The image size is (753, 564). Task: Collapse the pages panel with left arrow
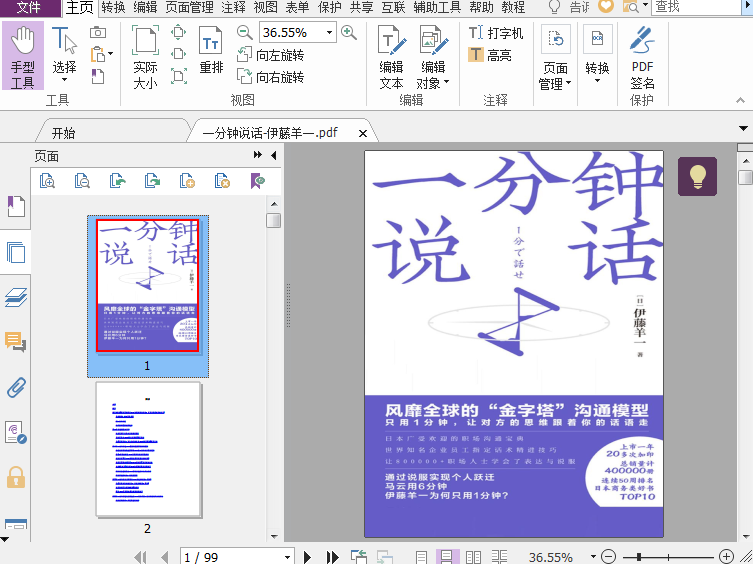point(274,155)
